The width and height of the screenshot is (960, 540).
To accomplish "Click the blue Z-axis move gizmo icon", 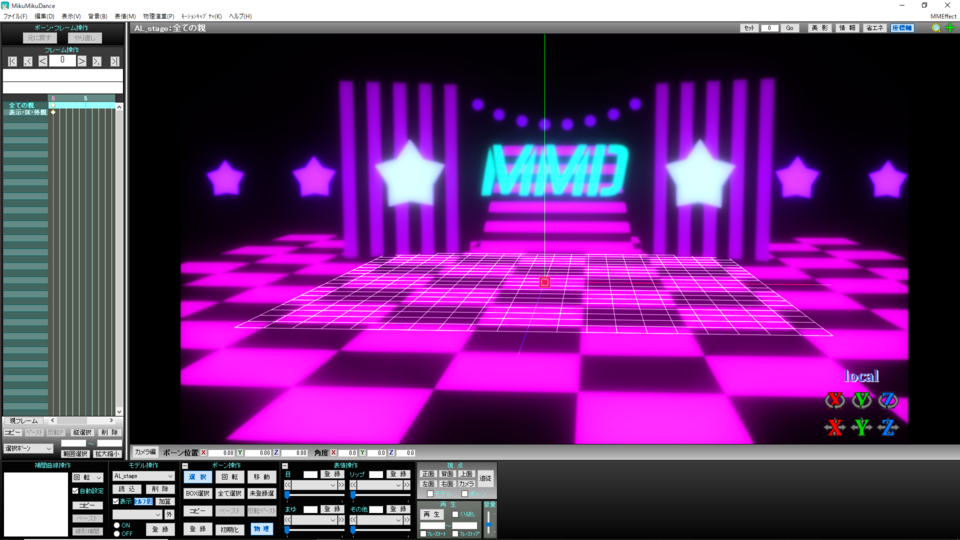I will click(888, 428).
